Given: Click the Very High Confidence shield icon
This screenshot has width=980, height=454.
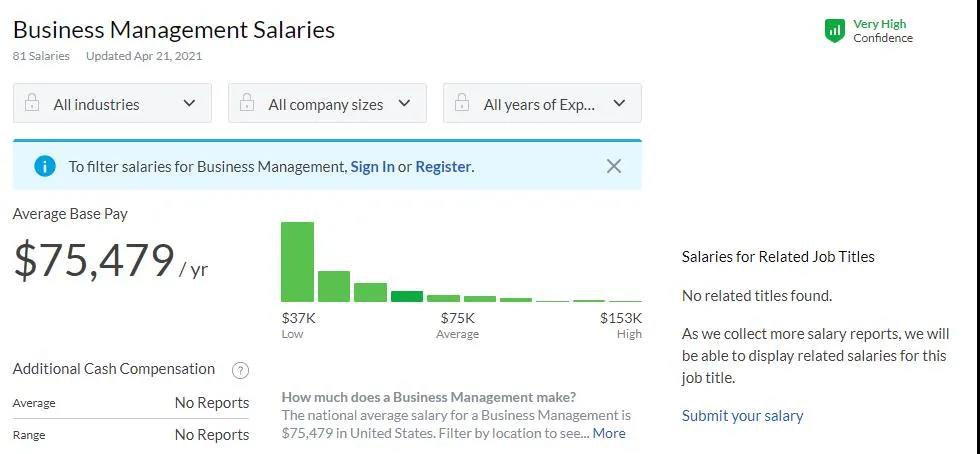Looking at the screenshot, I should coord(834,31).
